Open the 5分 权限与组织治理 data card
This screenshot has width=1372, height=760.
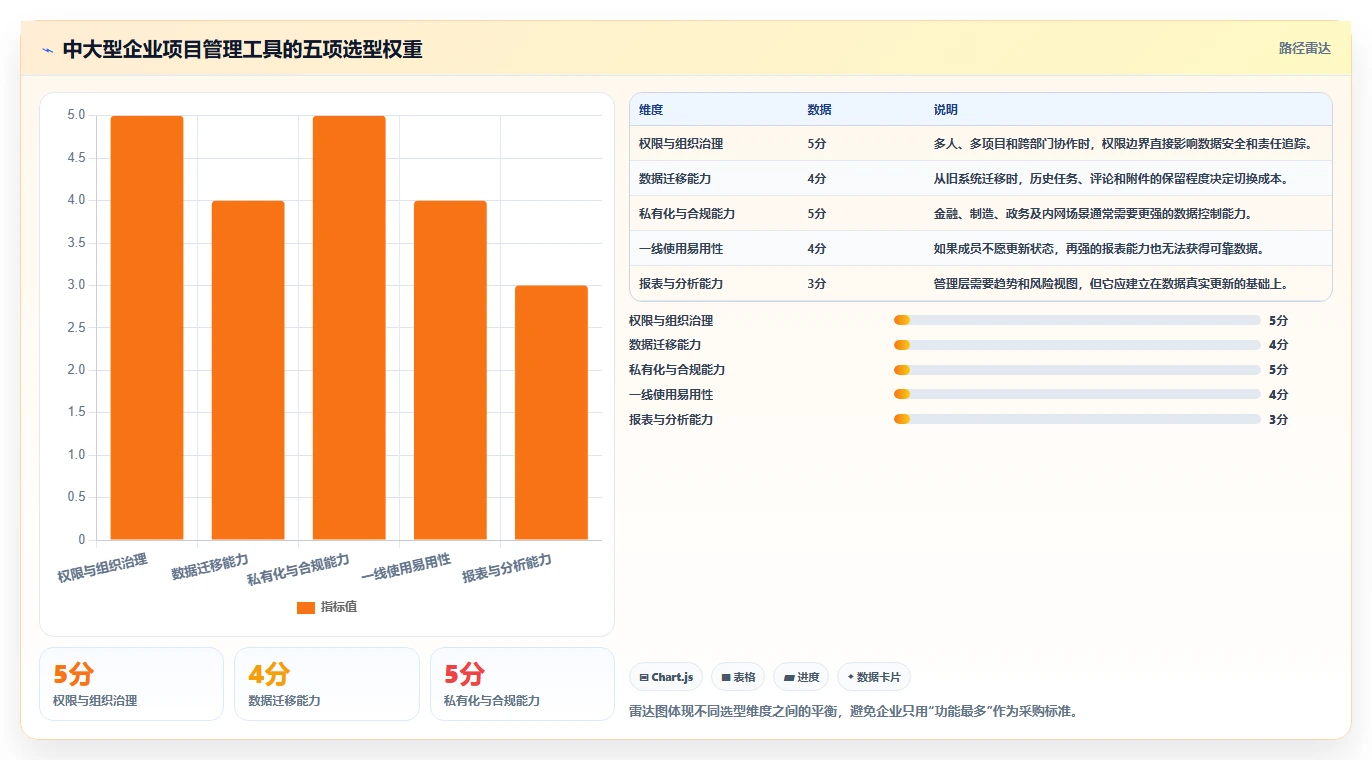(x=131, y=684)
